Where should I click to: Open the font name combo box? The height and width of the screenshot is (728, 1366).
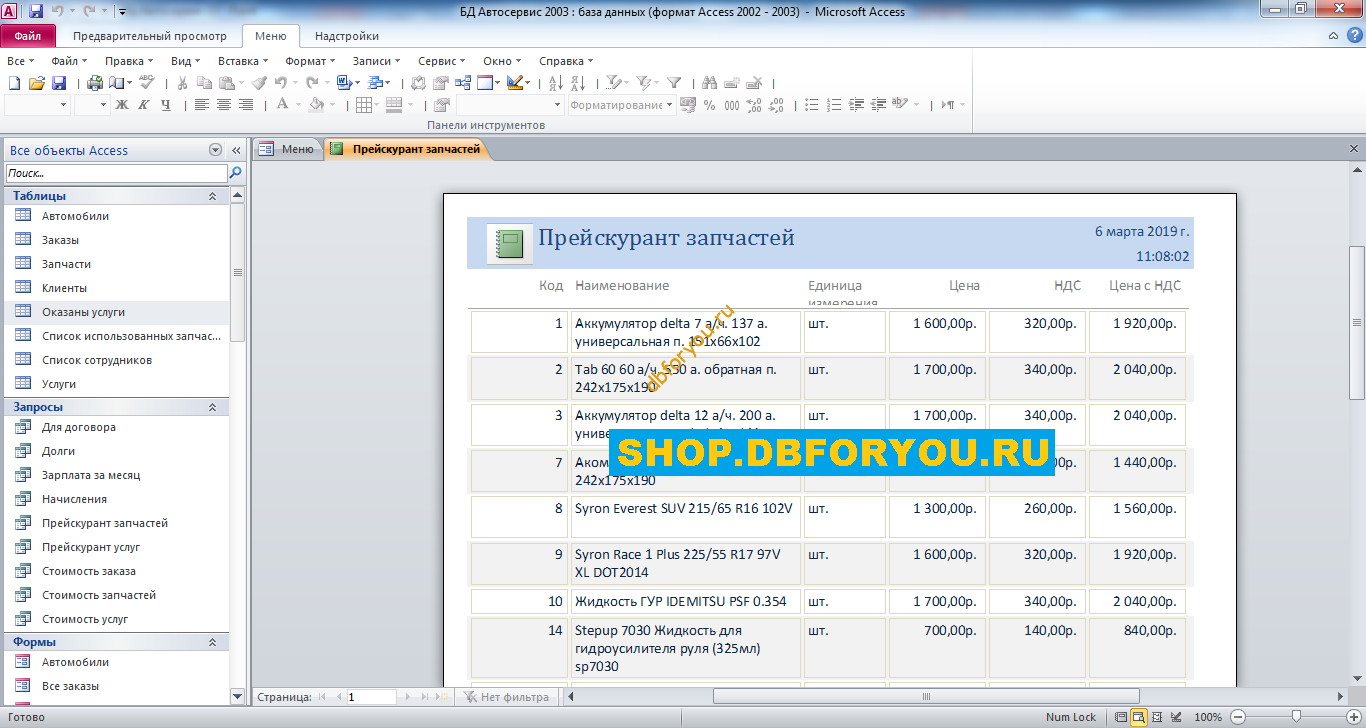pyautogui.click(x=37, y=105)
